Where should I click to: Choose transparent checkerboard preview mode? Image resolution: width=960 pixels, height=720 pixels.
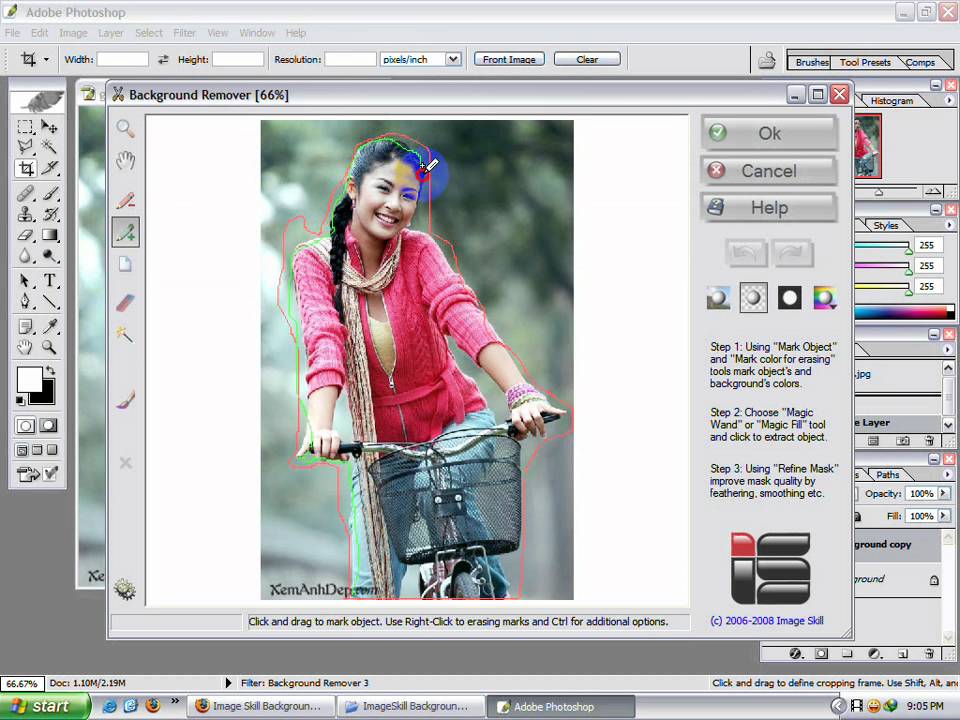[x=754, y=298]
